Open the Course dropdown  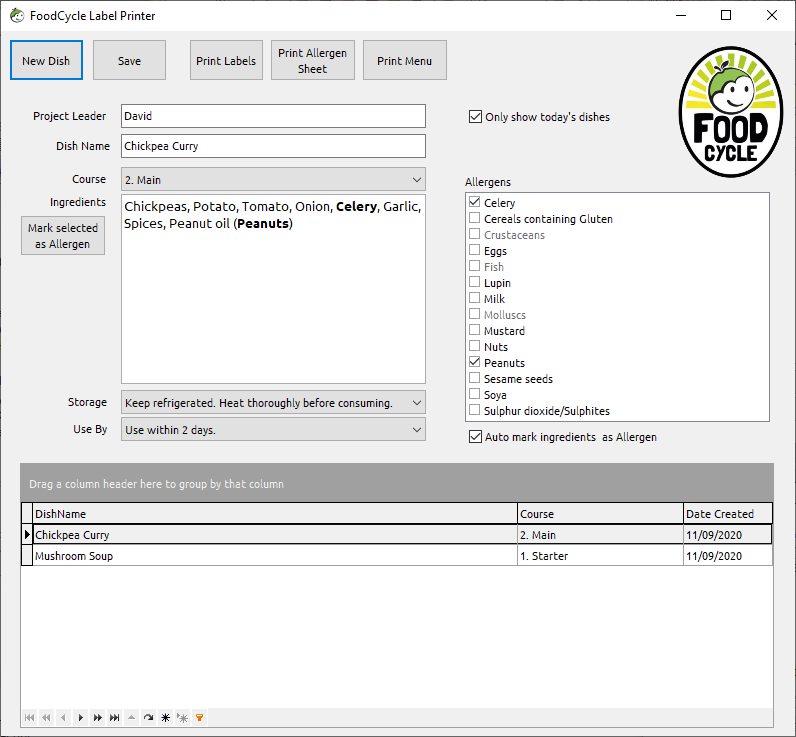pyautogui.click(x=417, y=180)
